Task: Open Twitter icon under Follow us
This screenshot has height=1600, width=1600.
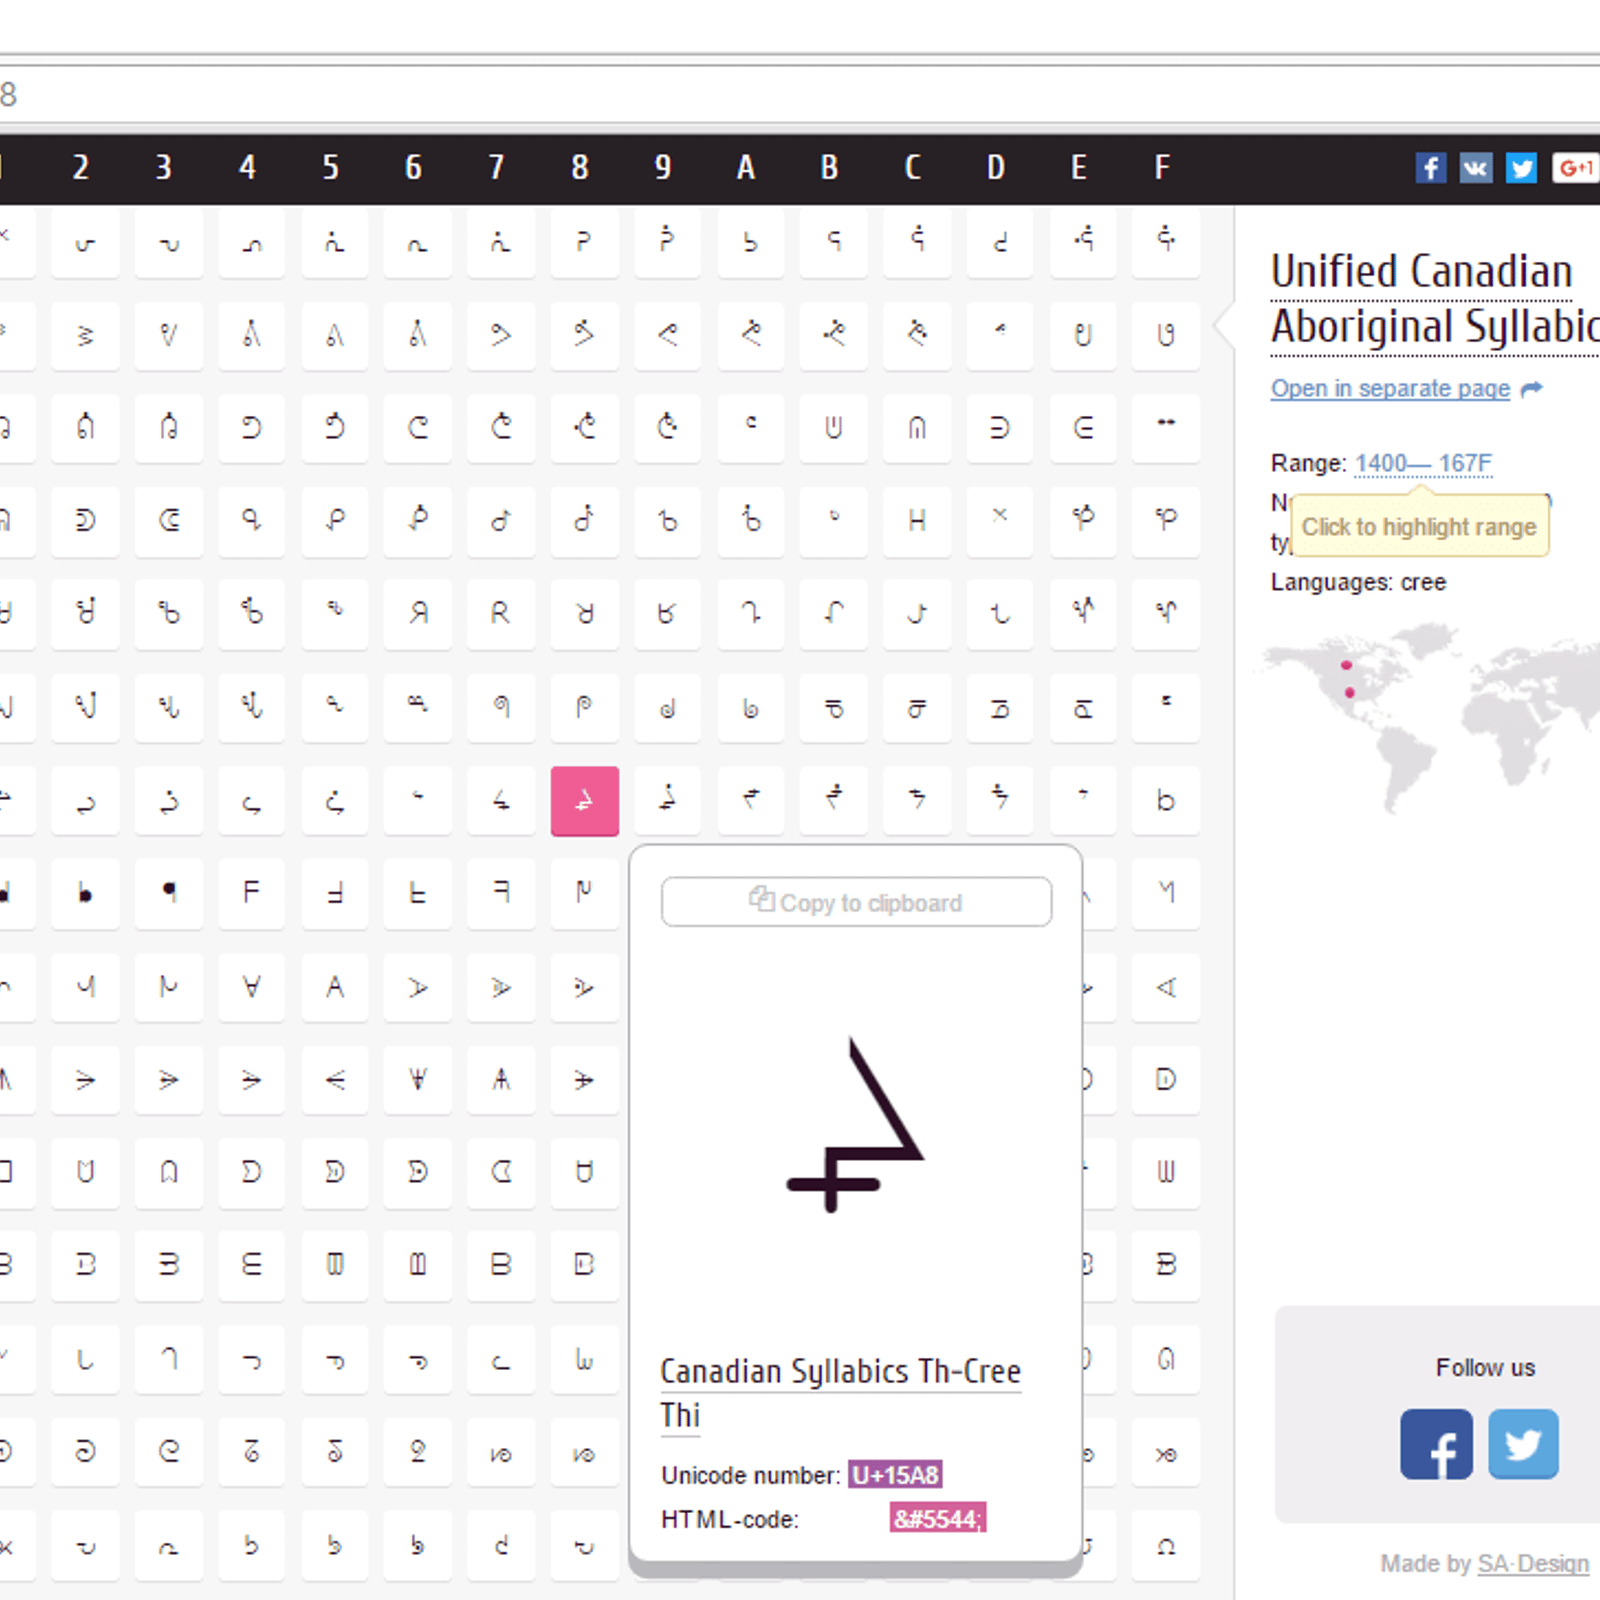Action: click(x=1523, y=1444)
